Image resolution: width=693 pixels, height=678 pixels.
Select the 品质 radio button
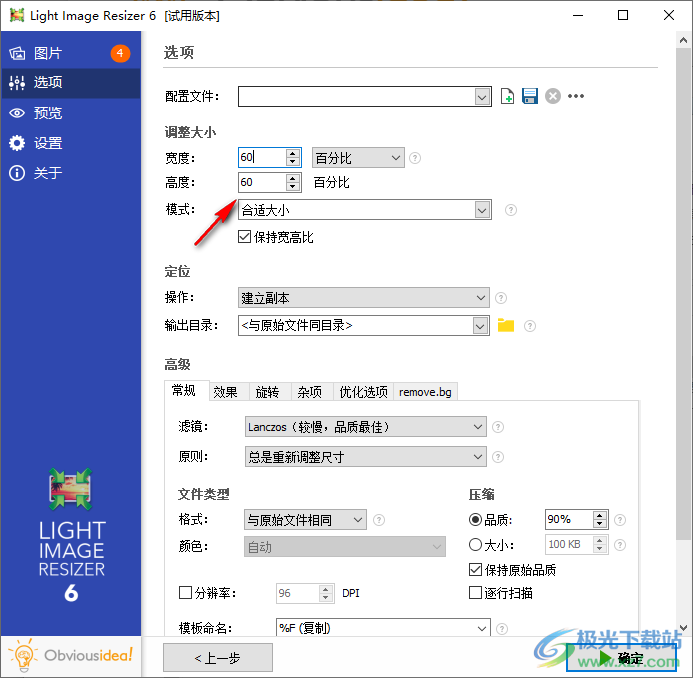[x=475, y=519]
